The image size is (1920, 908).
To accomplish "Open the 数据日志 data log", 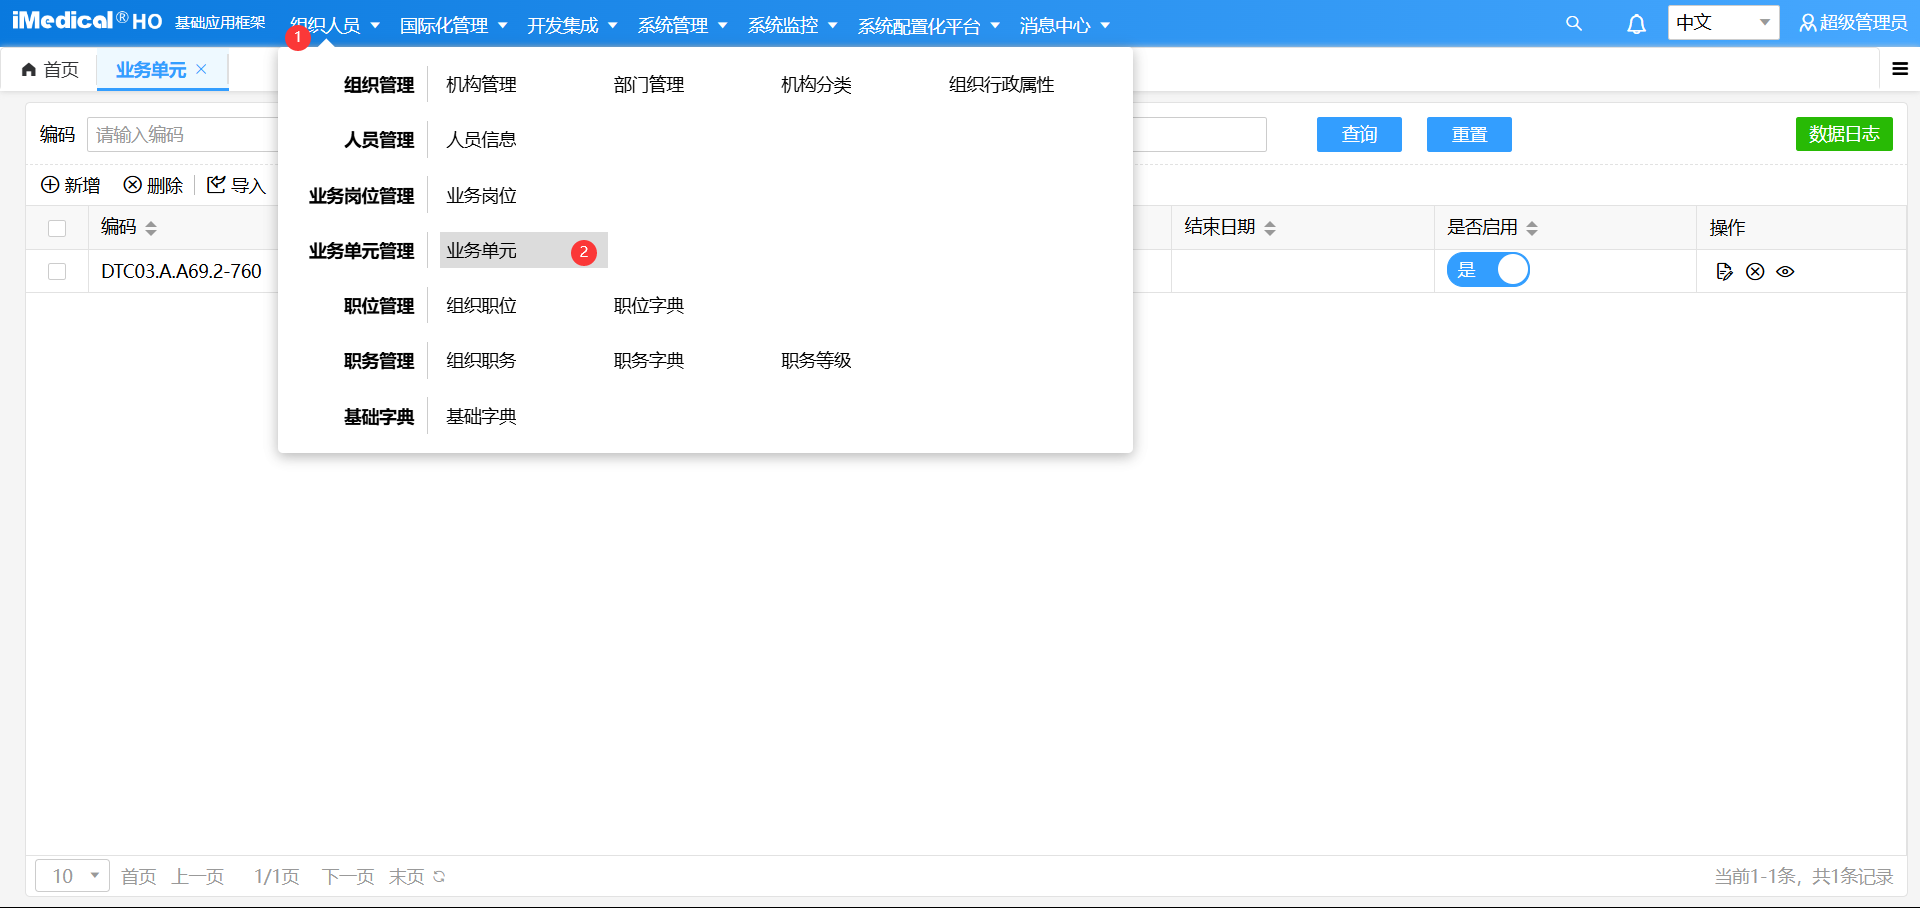I will [1844, 134].
